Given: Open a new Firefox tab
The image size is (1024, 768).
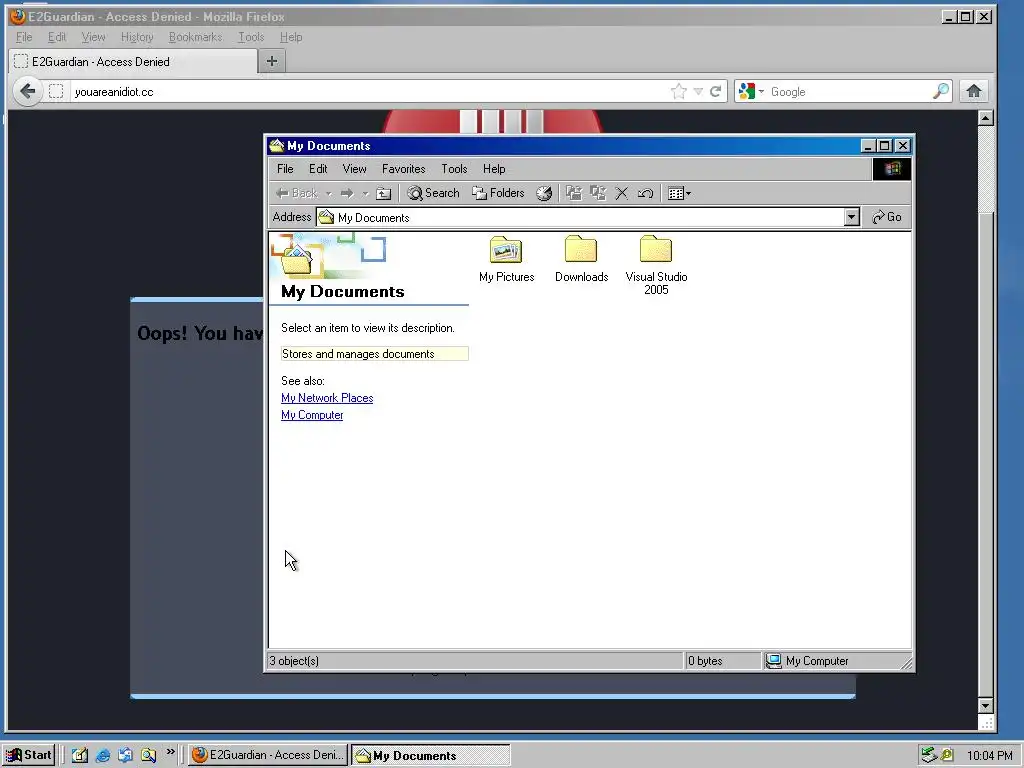Looking at the screenshot, I should pyautogui.click(x=272, y=61).
